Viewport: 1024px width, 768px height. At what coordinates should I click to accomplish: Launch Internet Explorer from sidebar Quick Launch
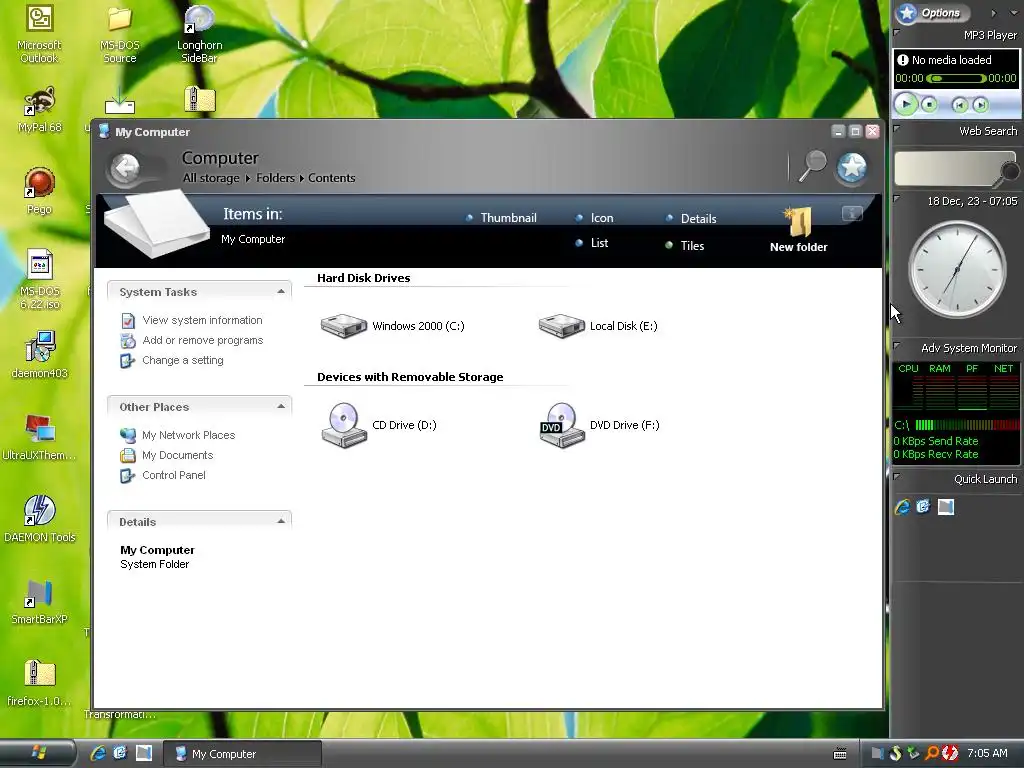click(x=903, y=507)
